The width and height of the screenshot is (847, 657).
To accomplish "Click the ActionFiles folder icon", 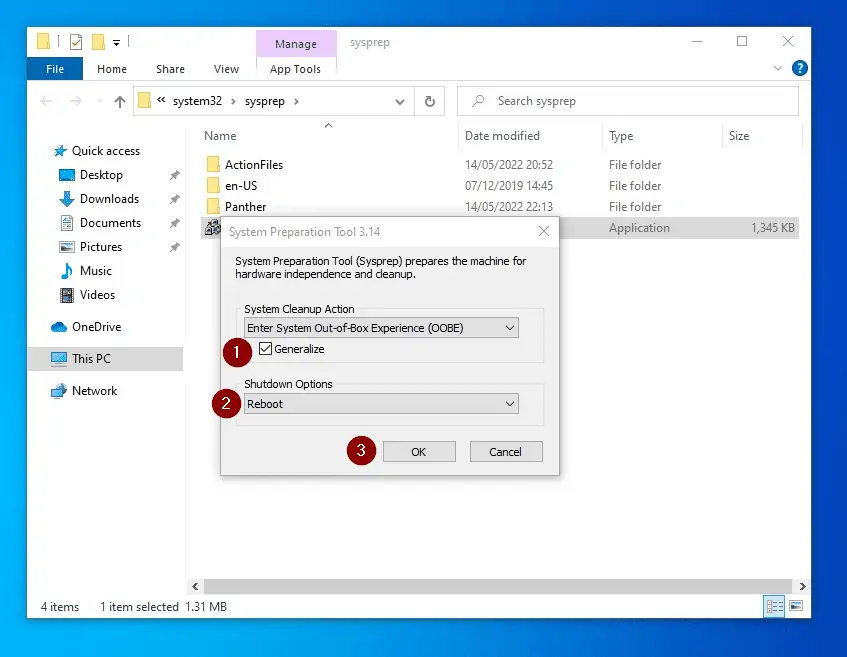I will tap(213, 164).
